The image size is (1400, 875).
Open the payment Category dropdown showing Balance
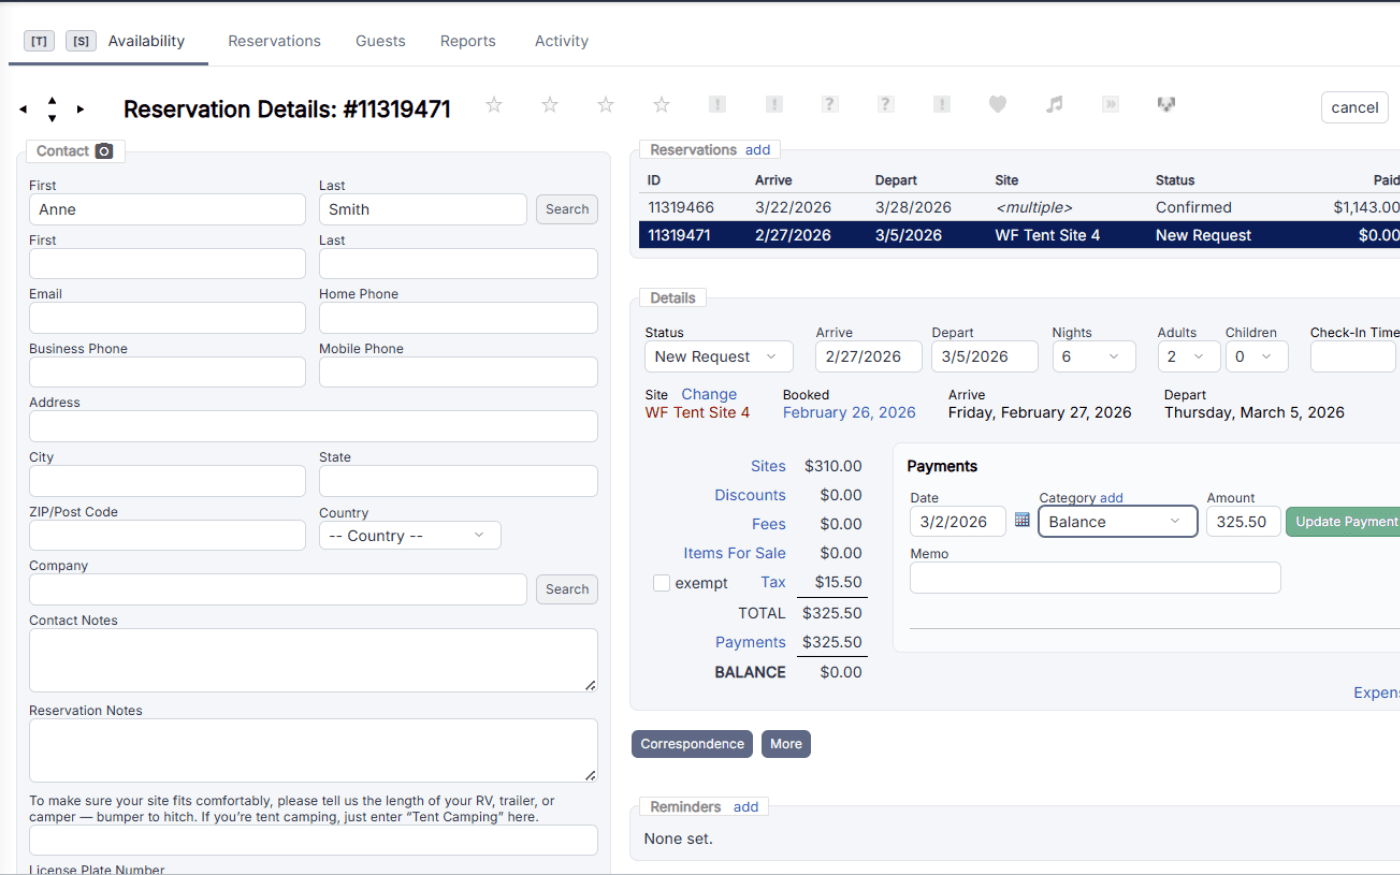[x=1117, y=521]
